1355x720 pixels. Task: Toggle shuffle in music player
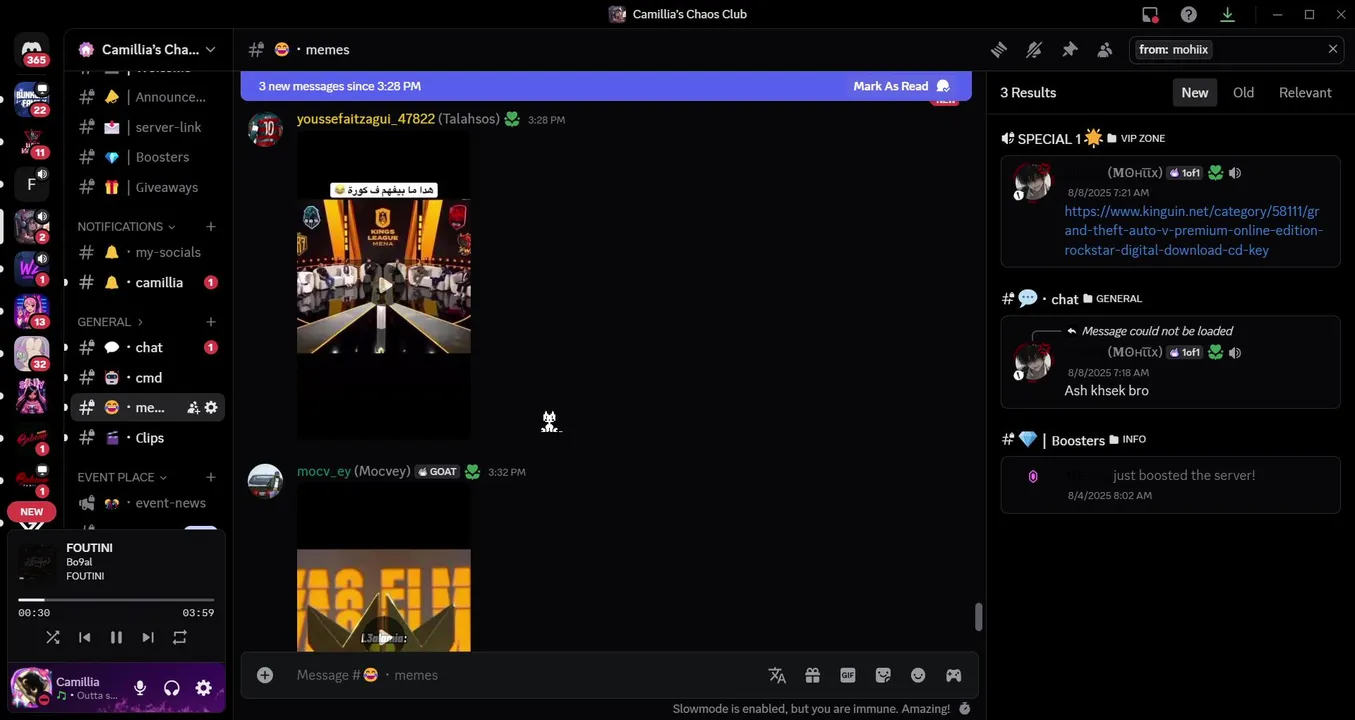point(53,637)
